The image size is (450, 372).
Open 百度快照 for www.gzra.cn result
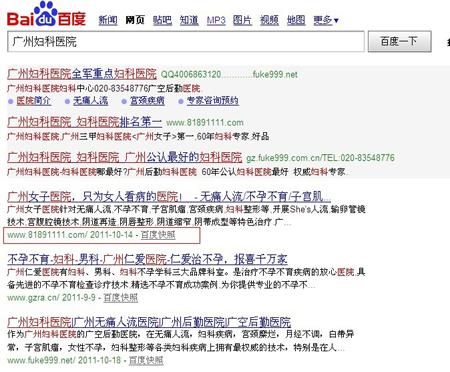121,297
